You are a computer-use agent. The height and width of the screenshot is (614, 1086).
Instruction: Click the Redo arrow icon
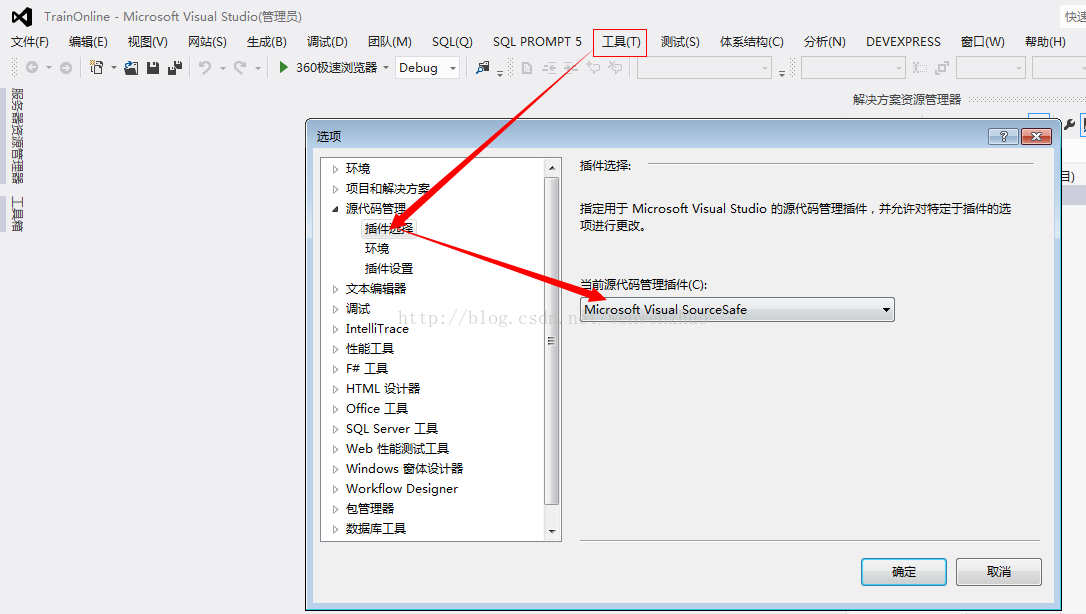coord(240,68)
